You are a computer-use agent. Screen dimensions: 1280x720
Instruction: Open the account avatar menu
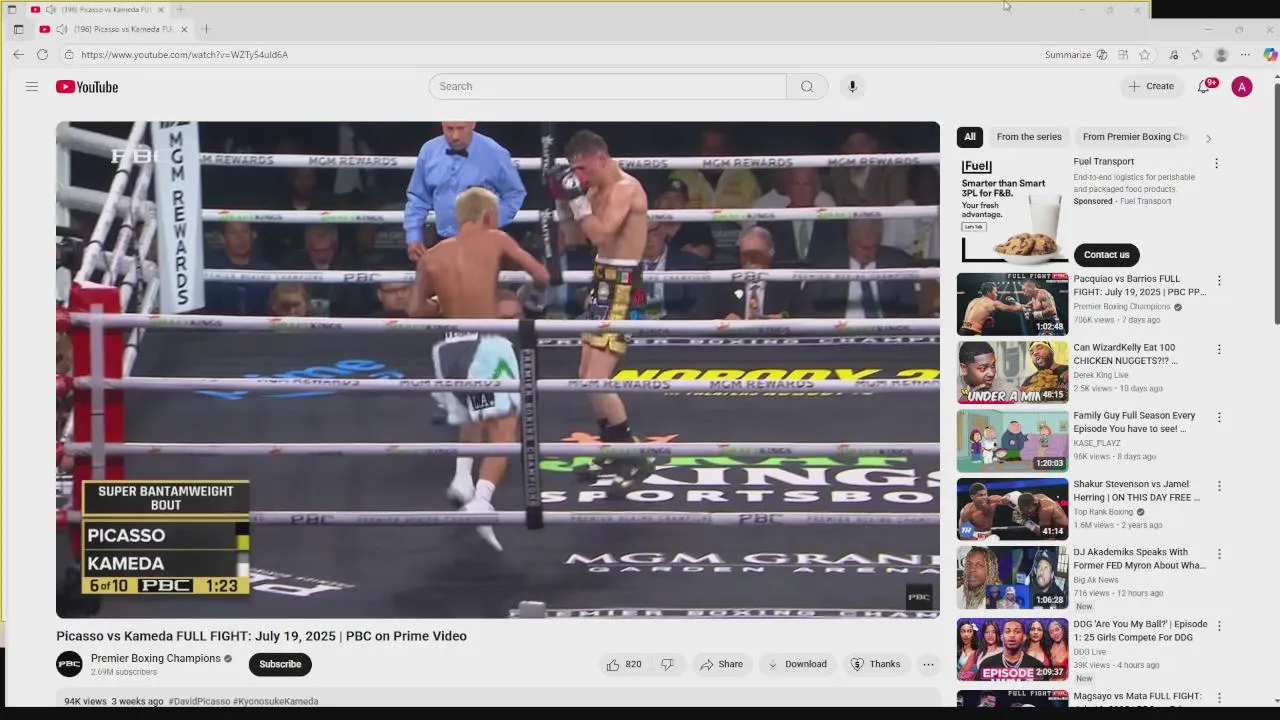(1242, 87)
